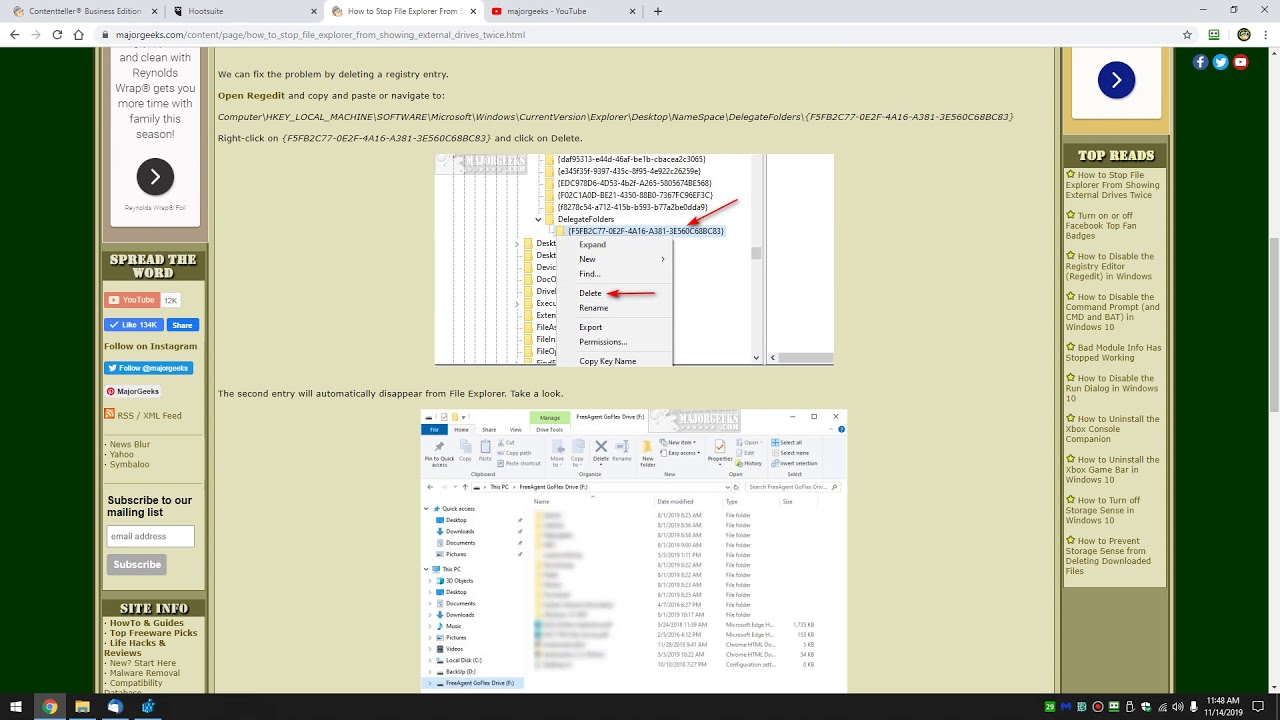Click the address bar URL
The height and width of the screenshot is (720, 1280).
(x=320, y=34)
